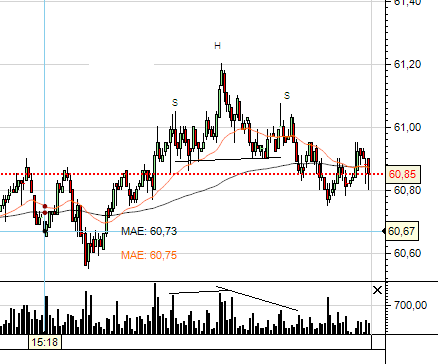Click the 60,60 price axis label
The image size is (438, 364).
point(407,253)
